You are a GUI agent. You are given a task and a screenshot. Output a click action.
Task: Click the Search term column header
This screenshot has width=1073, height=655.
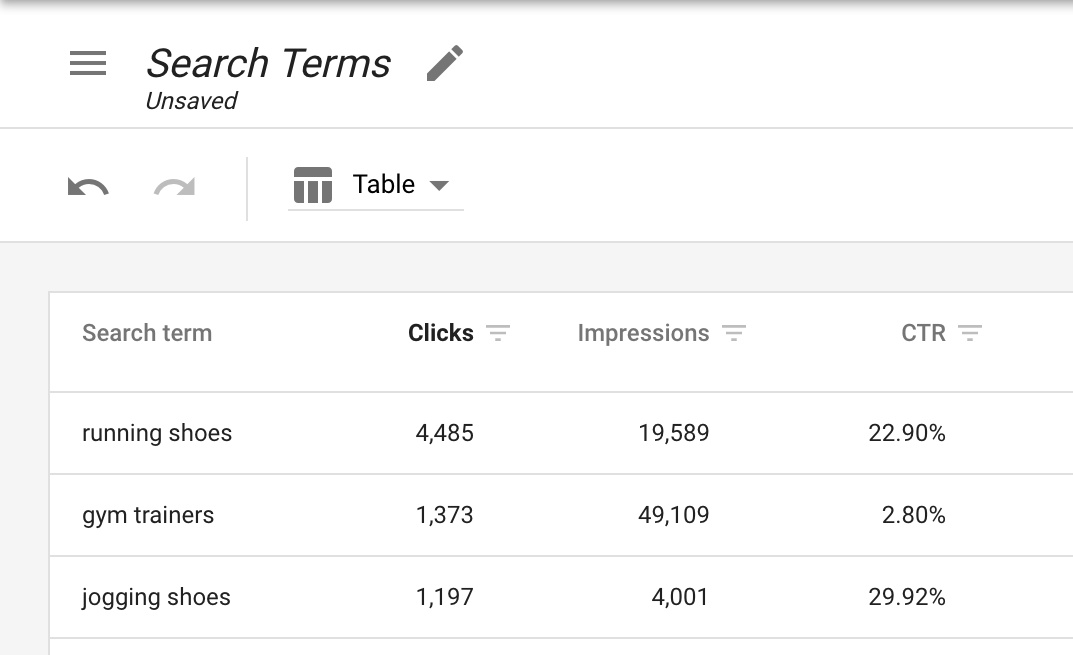tap(147, 333)
